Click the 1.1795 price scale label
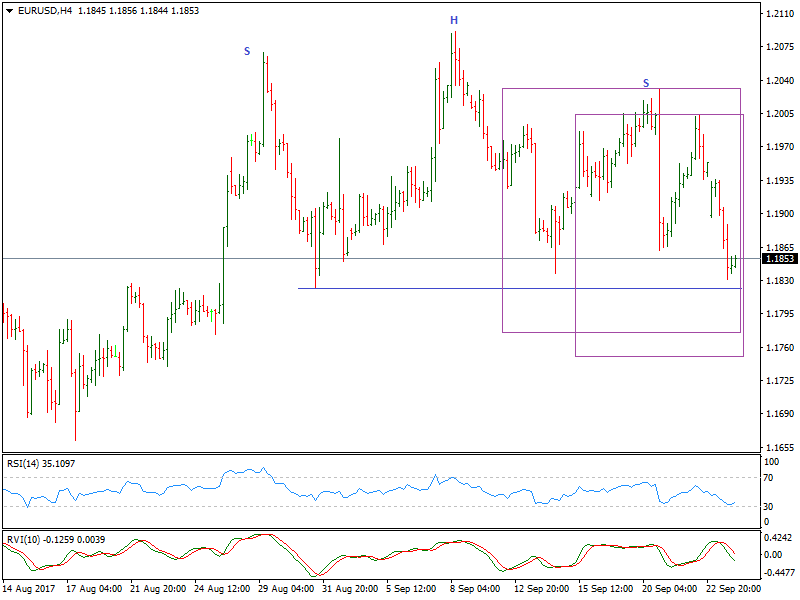 [x=780, y=314]
